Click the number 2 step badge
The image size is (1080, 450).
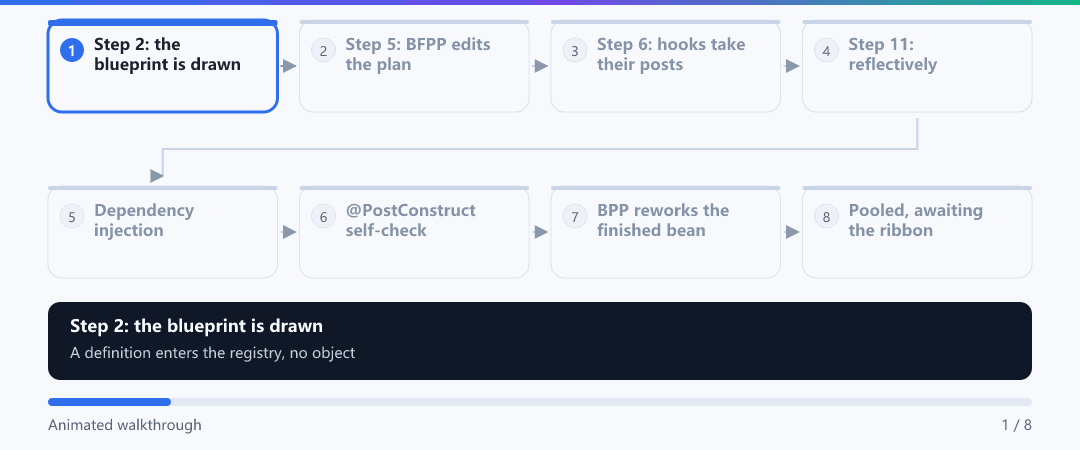[323, 50]
